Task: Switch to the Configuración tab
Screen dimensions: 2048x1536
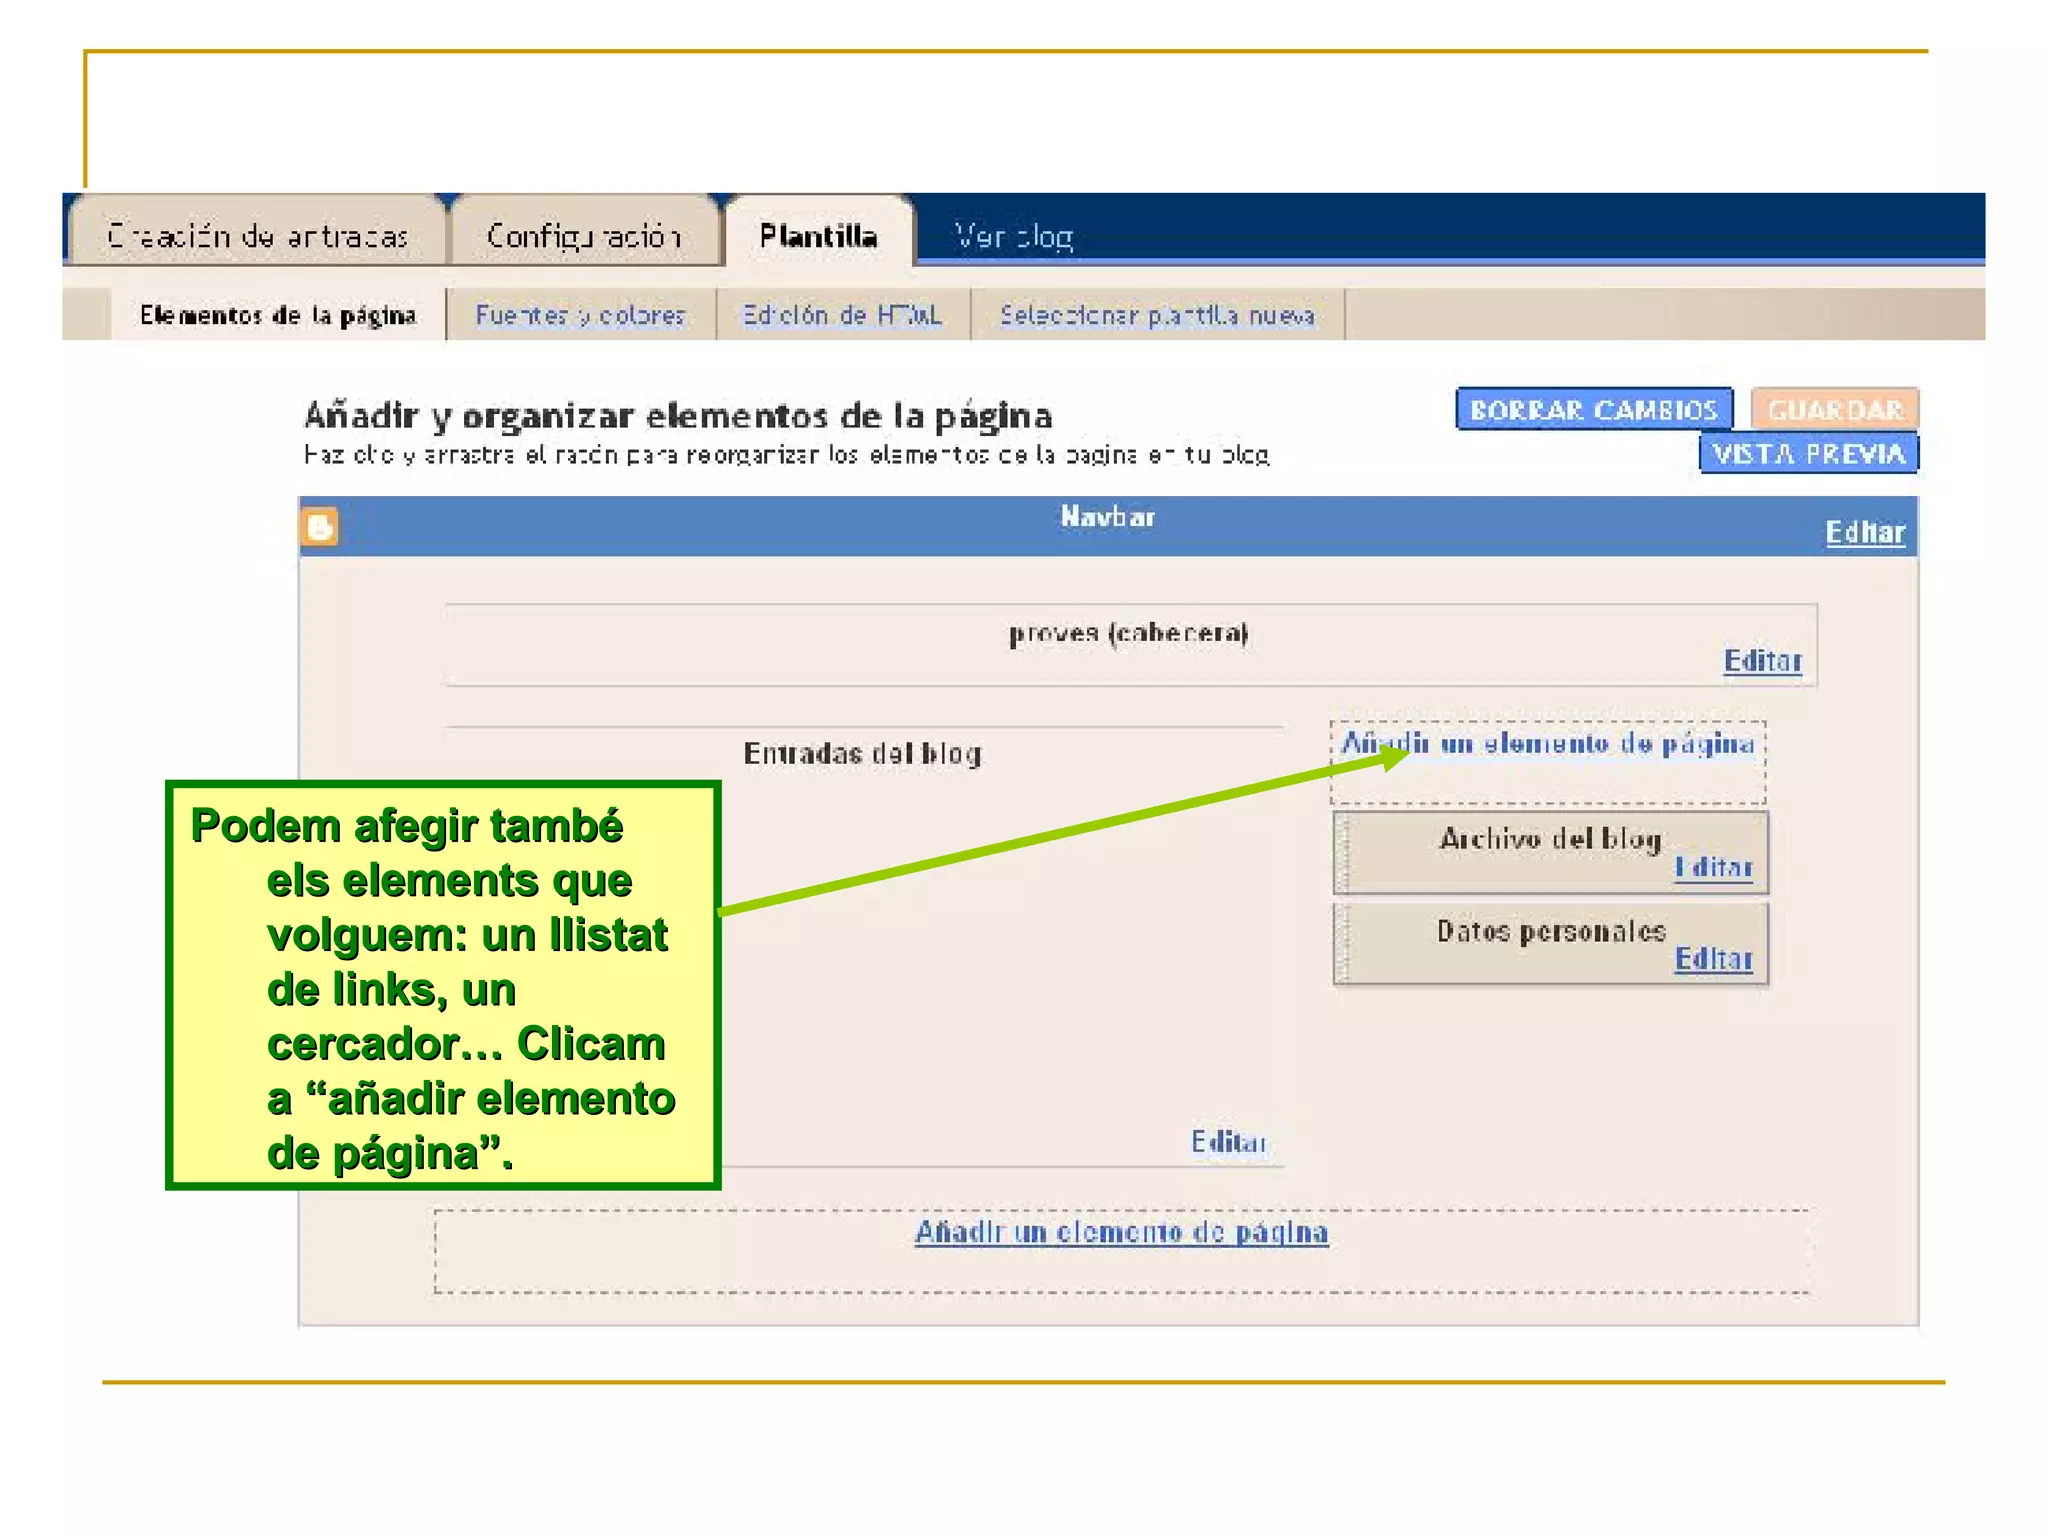Action: pyautogui.click(x=584, y=236)
